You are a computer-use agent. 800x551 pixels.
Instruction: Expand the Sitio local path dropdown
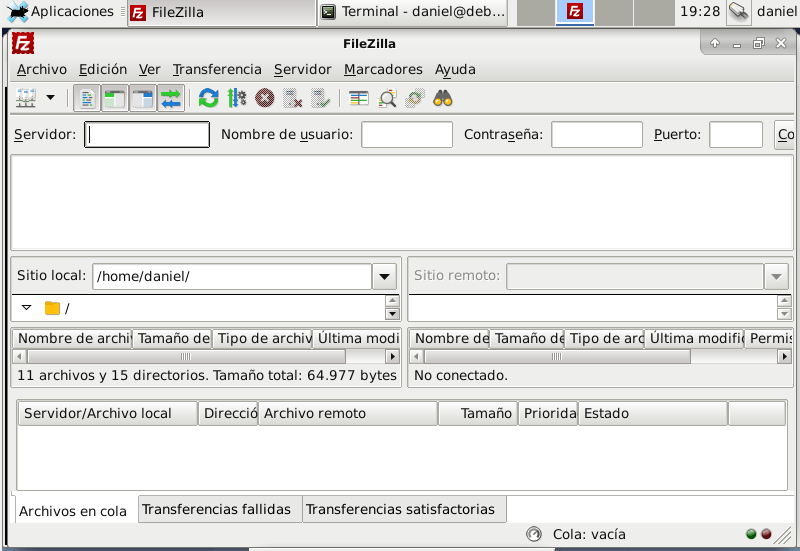tap(384, 276)
